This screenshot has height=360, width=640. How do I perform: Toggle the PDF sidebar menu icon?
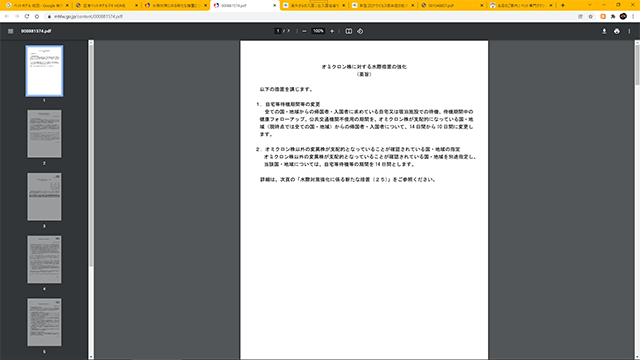click(11, 31)
